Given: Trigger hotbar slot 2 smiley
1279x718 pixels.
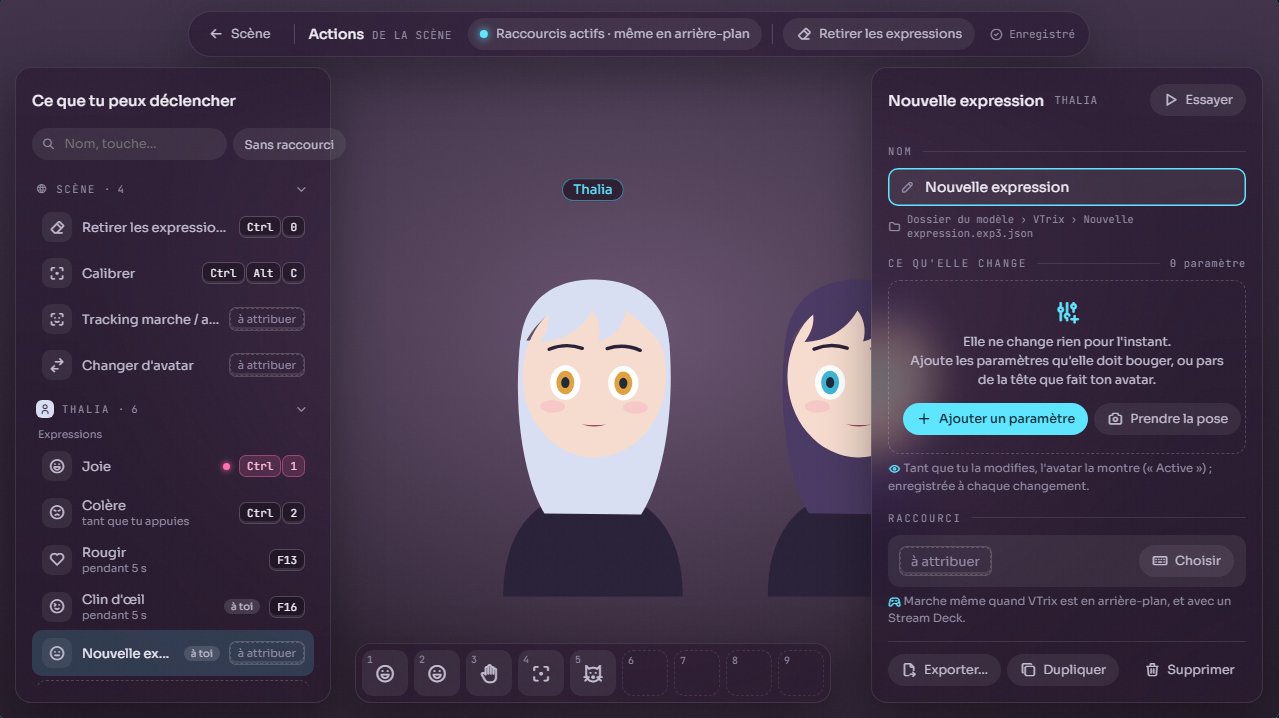Looking at the screenshot, I should (x=437, y=673).
